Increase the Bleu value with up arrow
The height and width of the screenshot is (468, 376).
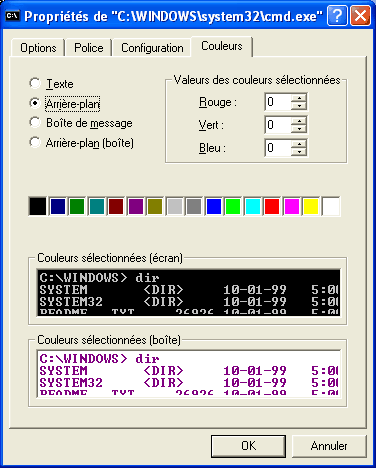pyautogui.click(x=299, y=144)
